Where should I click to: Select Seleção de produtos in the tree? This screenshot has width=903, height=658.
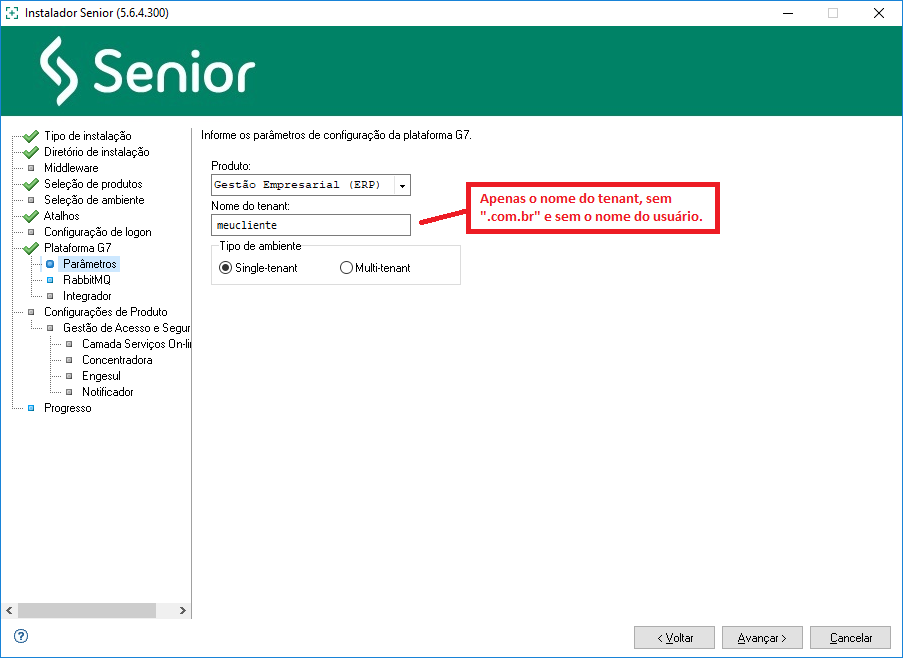coord(93,184)
